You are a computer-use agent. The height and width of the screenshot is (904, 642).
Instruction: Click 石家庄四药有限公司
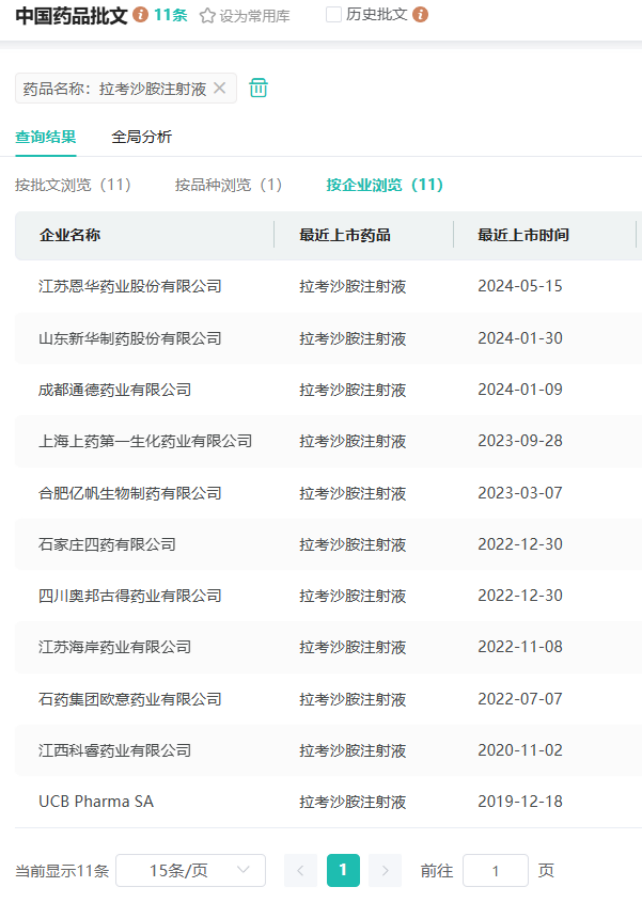(107, 544)
